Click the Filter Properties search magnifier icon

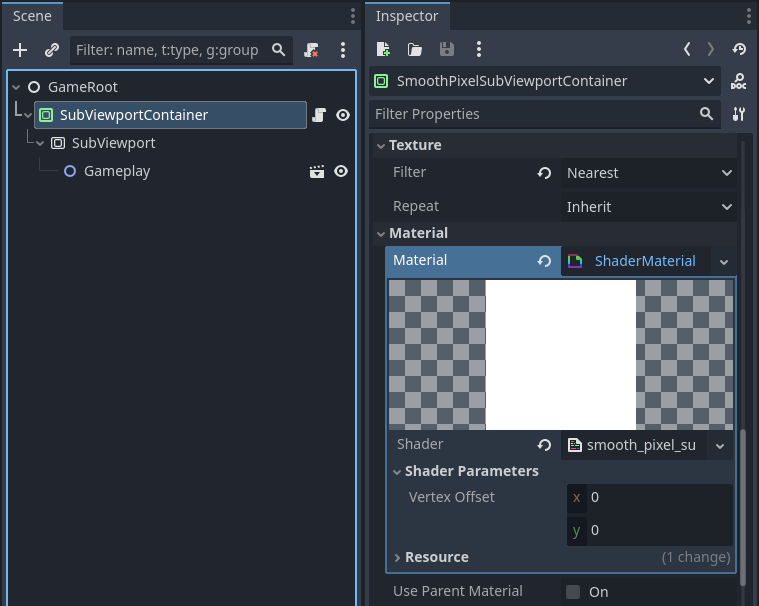point(706,114)
